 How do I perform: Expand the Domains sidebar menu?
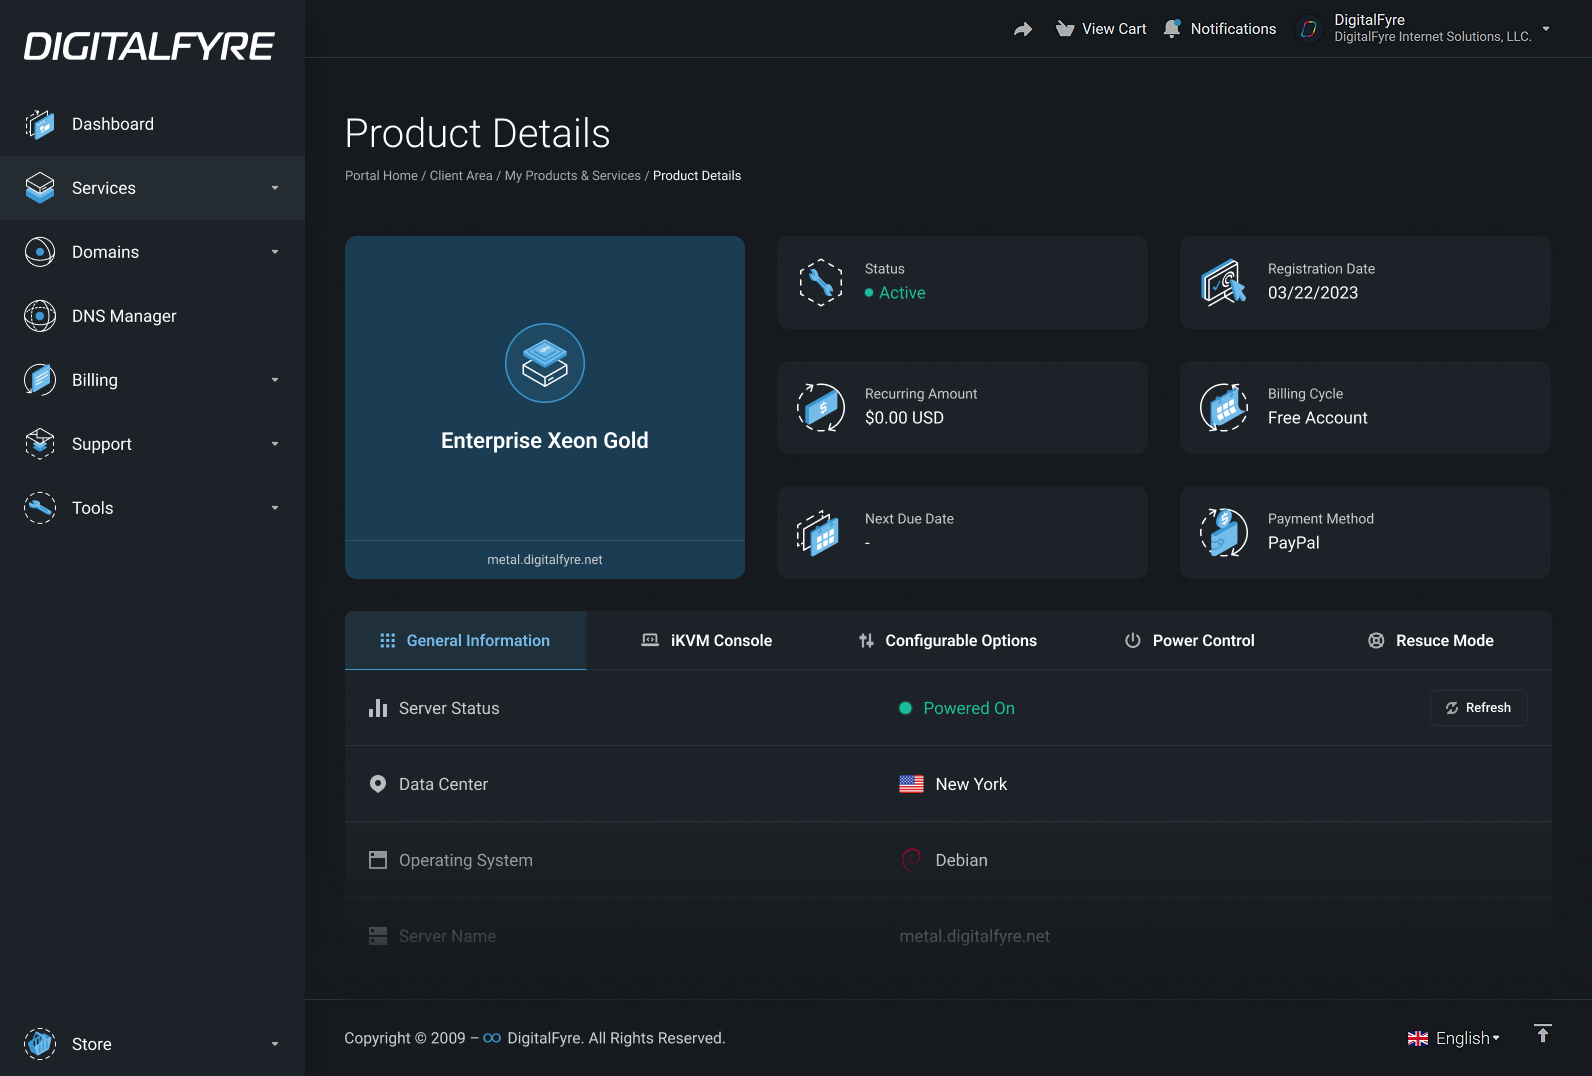[x=152, y=252]
